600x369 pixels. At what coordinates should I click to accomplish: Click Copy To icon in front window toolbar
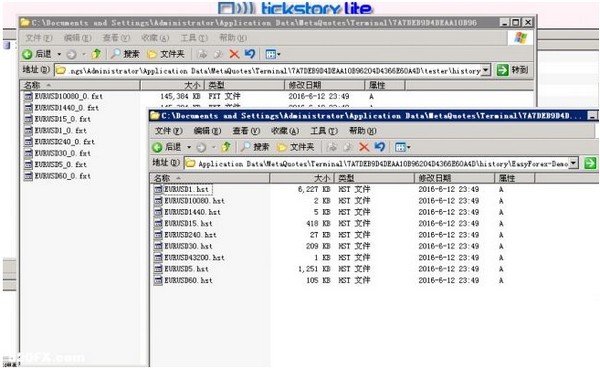(x=348, y=147)
